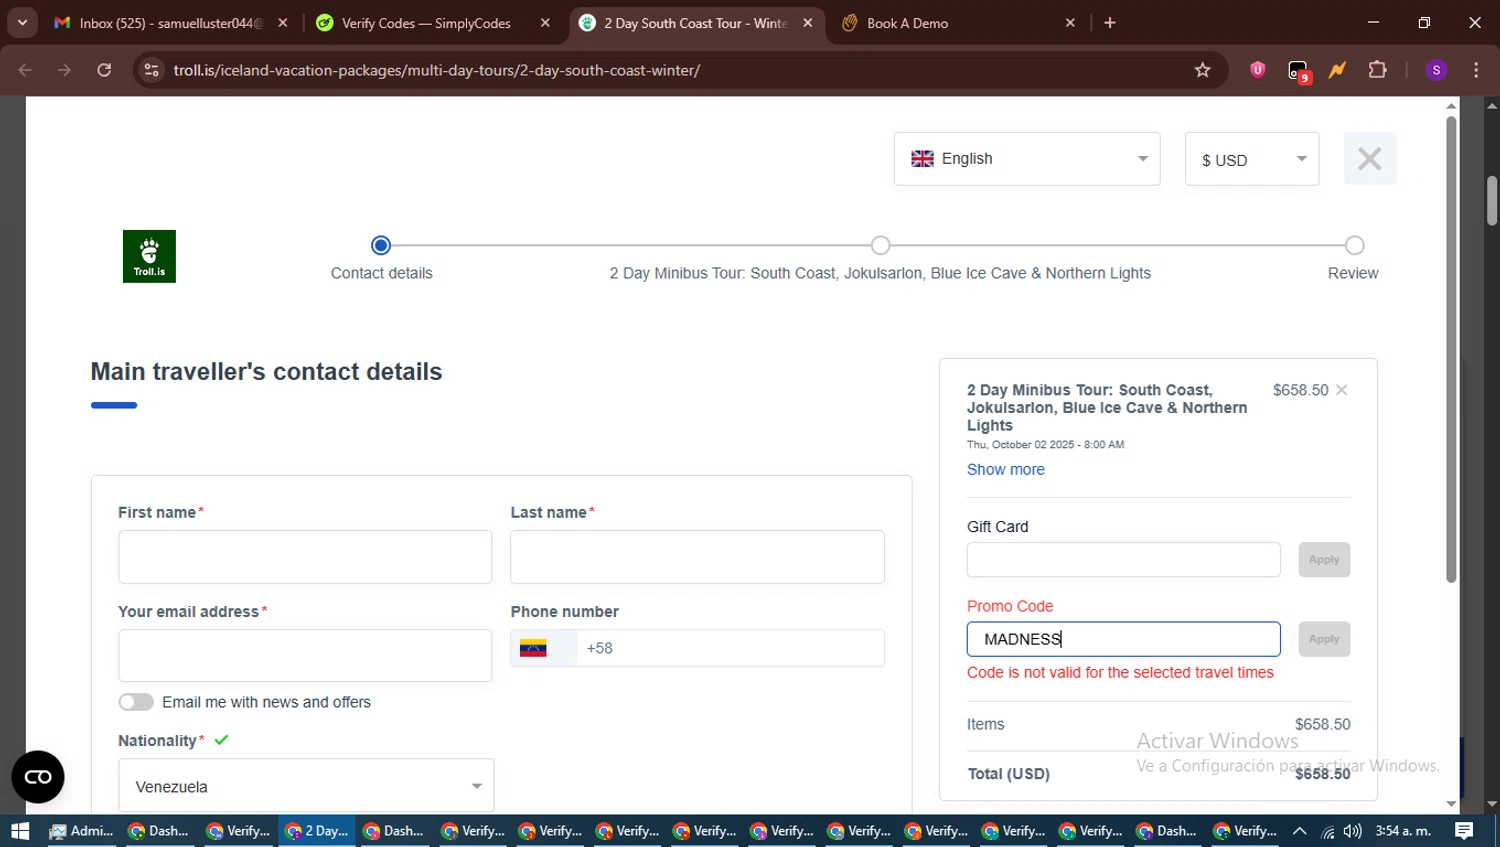1500x847 pixels.
Task: Click the error text 'Code is not valid'
Action: pos(1120,673)
